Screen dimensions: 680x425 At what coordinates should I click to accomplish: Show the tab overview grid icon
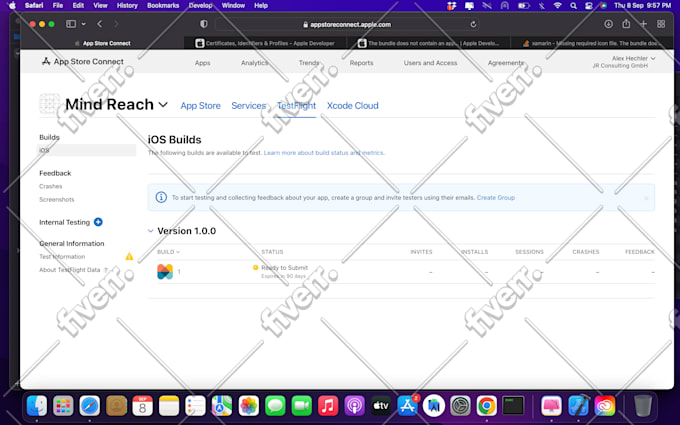(x=661, y=24)
